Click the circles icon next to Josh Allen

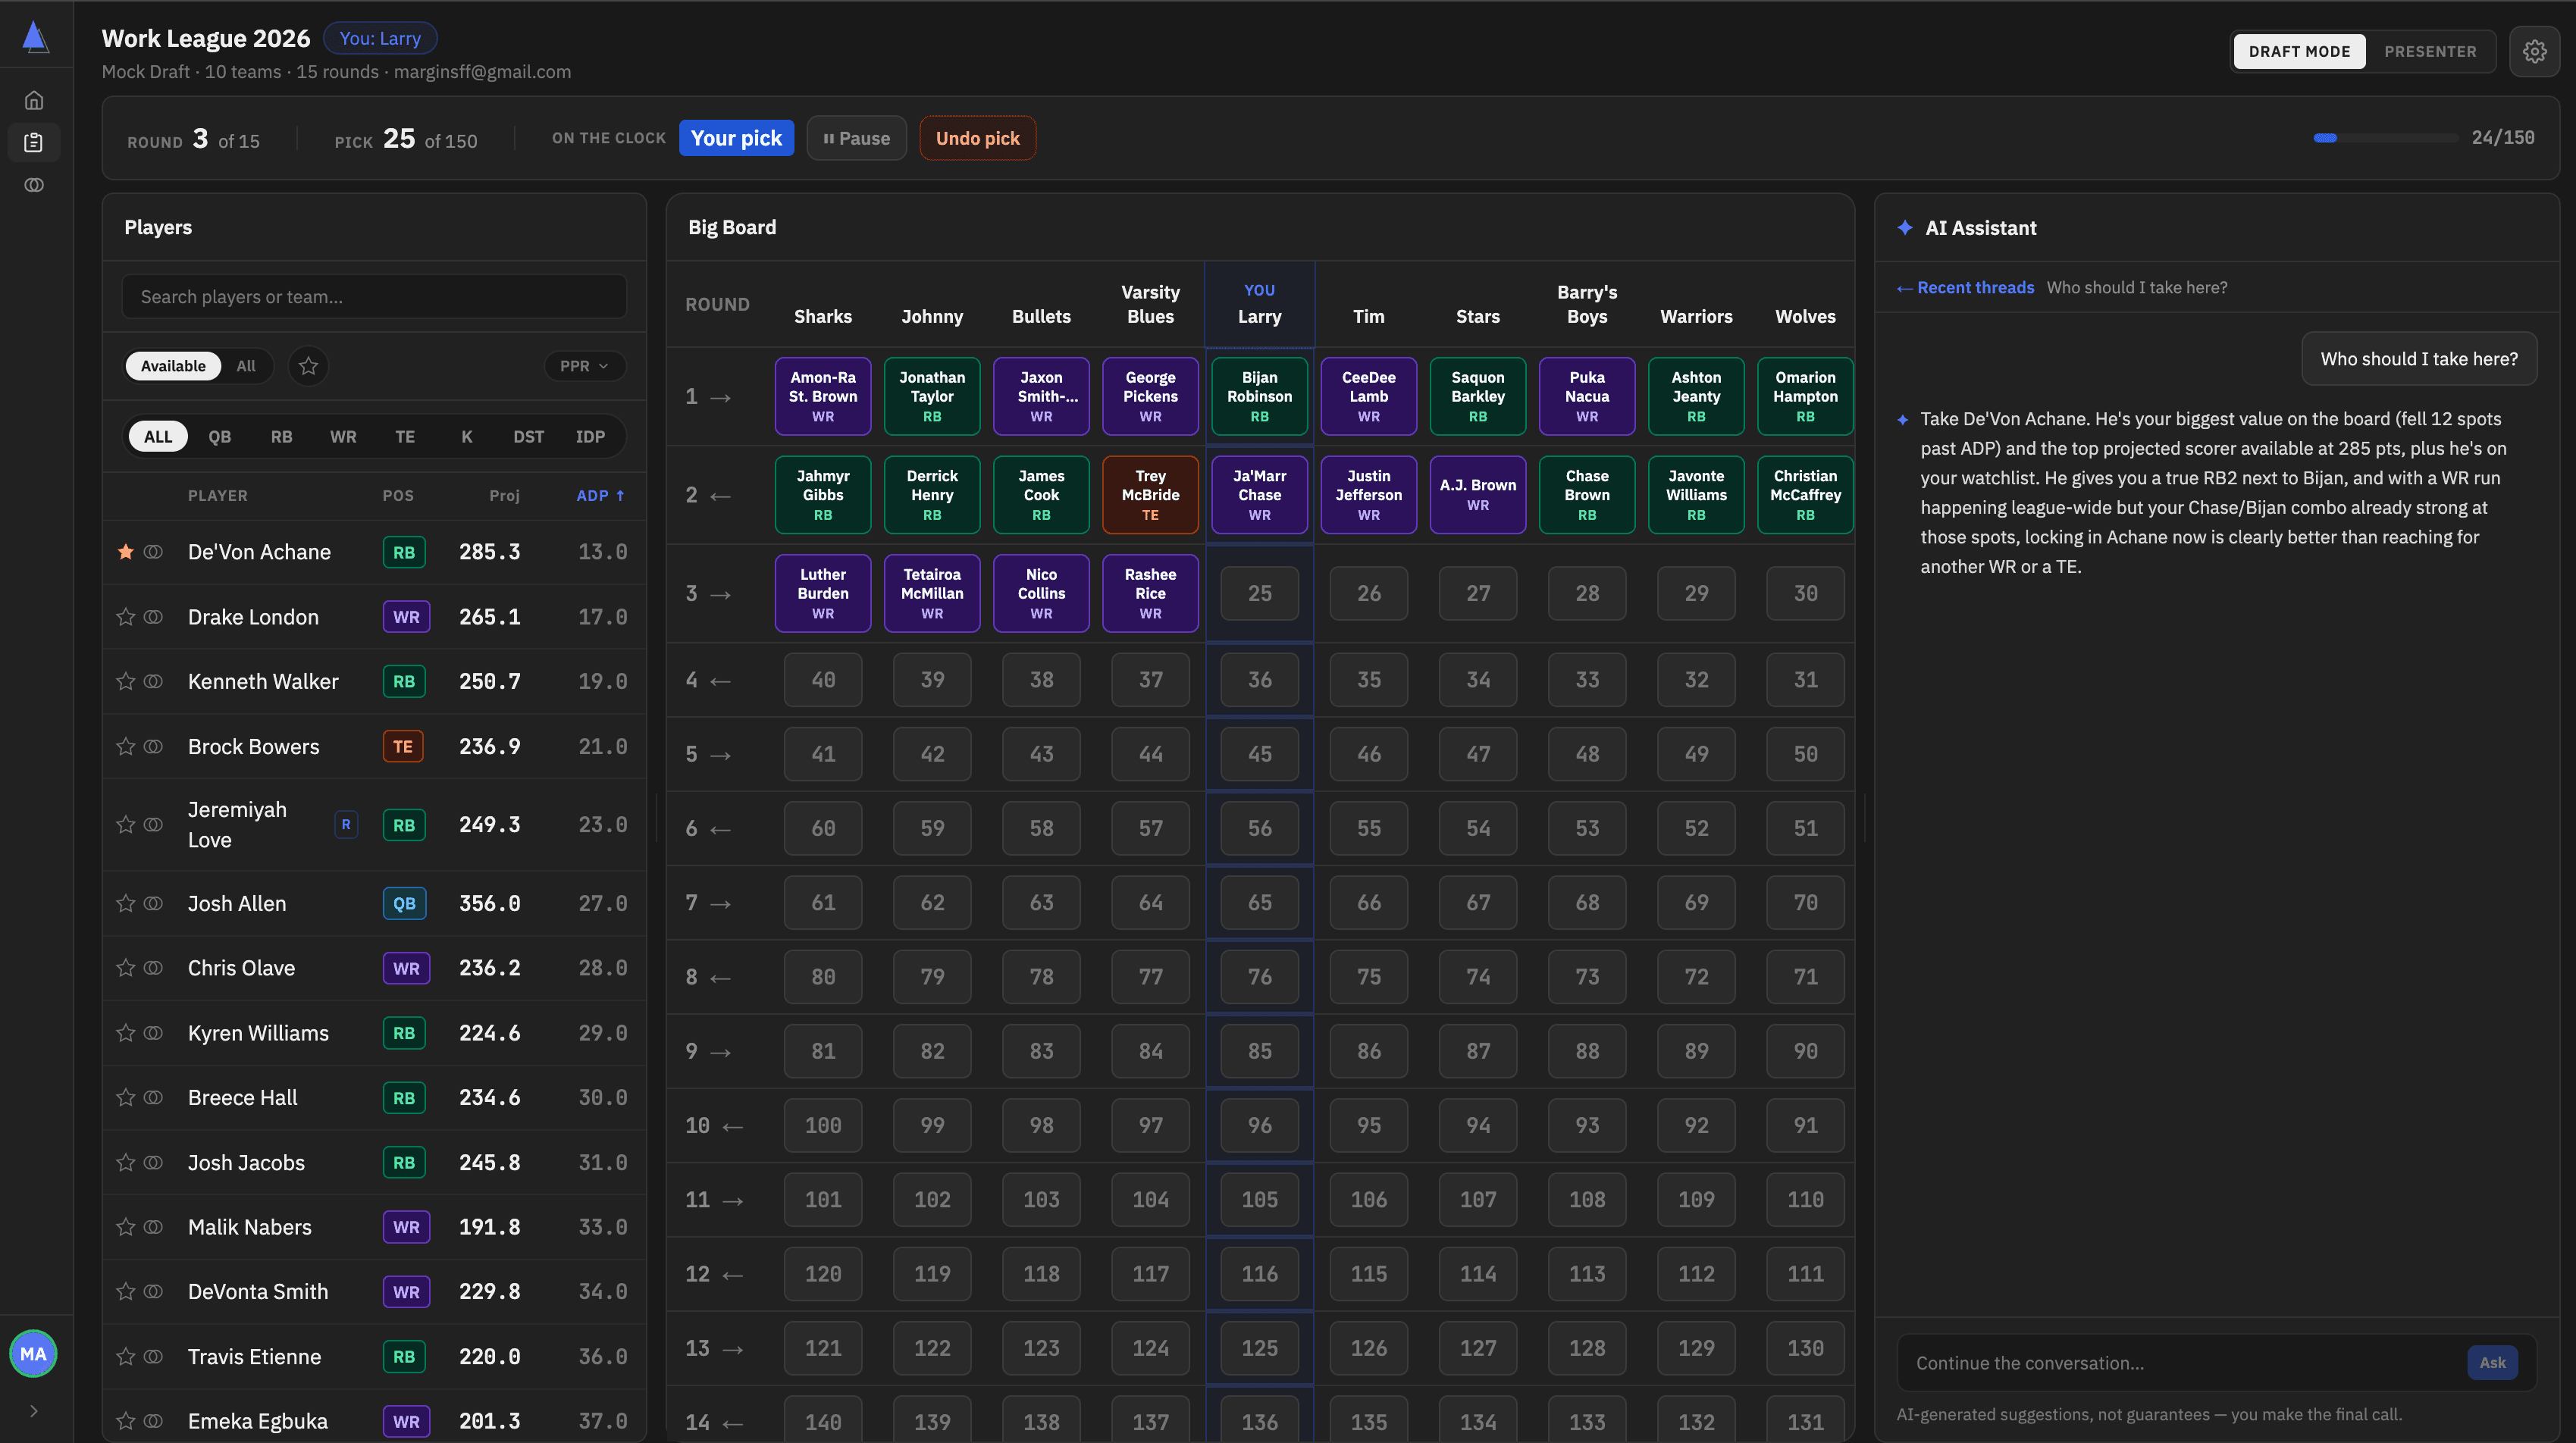coord(153,903)
